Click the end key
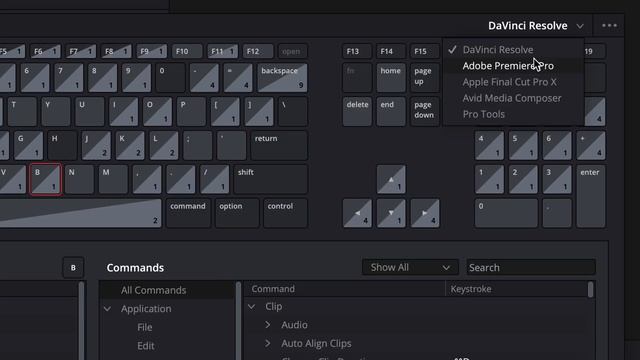 coord(391,111)
